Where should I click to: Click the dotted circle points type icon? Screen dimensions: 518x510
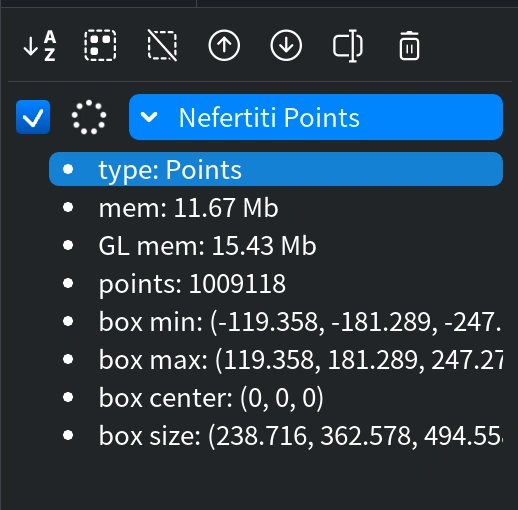(89, 117)
